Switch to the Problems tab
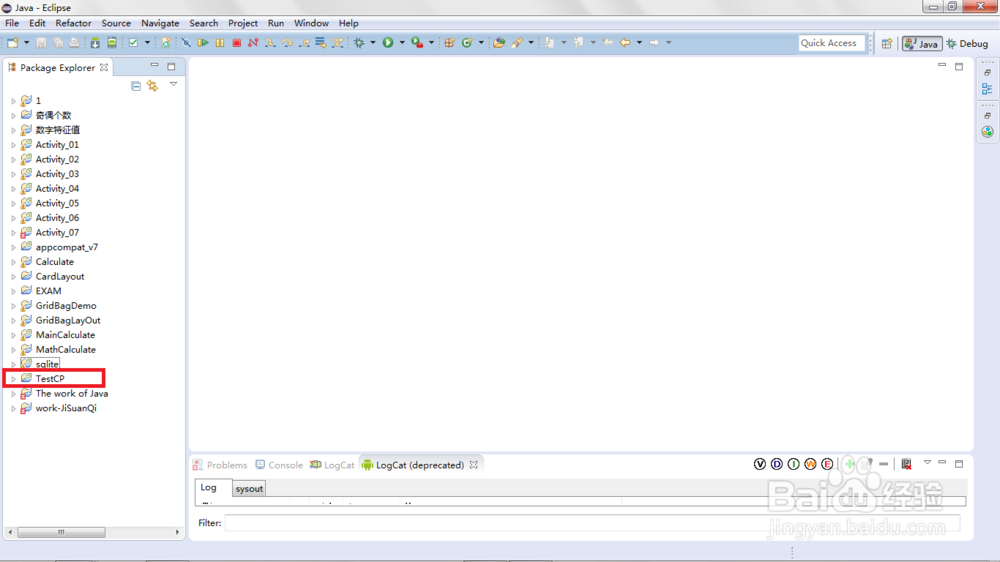This screenshot has height=562, width=1000. (x=220, y=465)
